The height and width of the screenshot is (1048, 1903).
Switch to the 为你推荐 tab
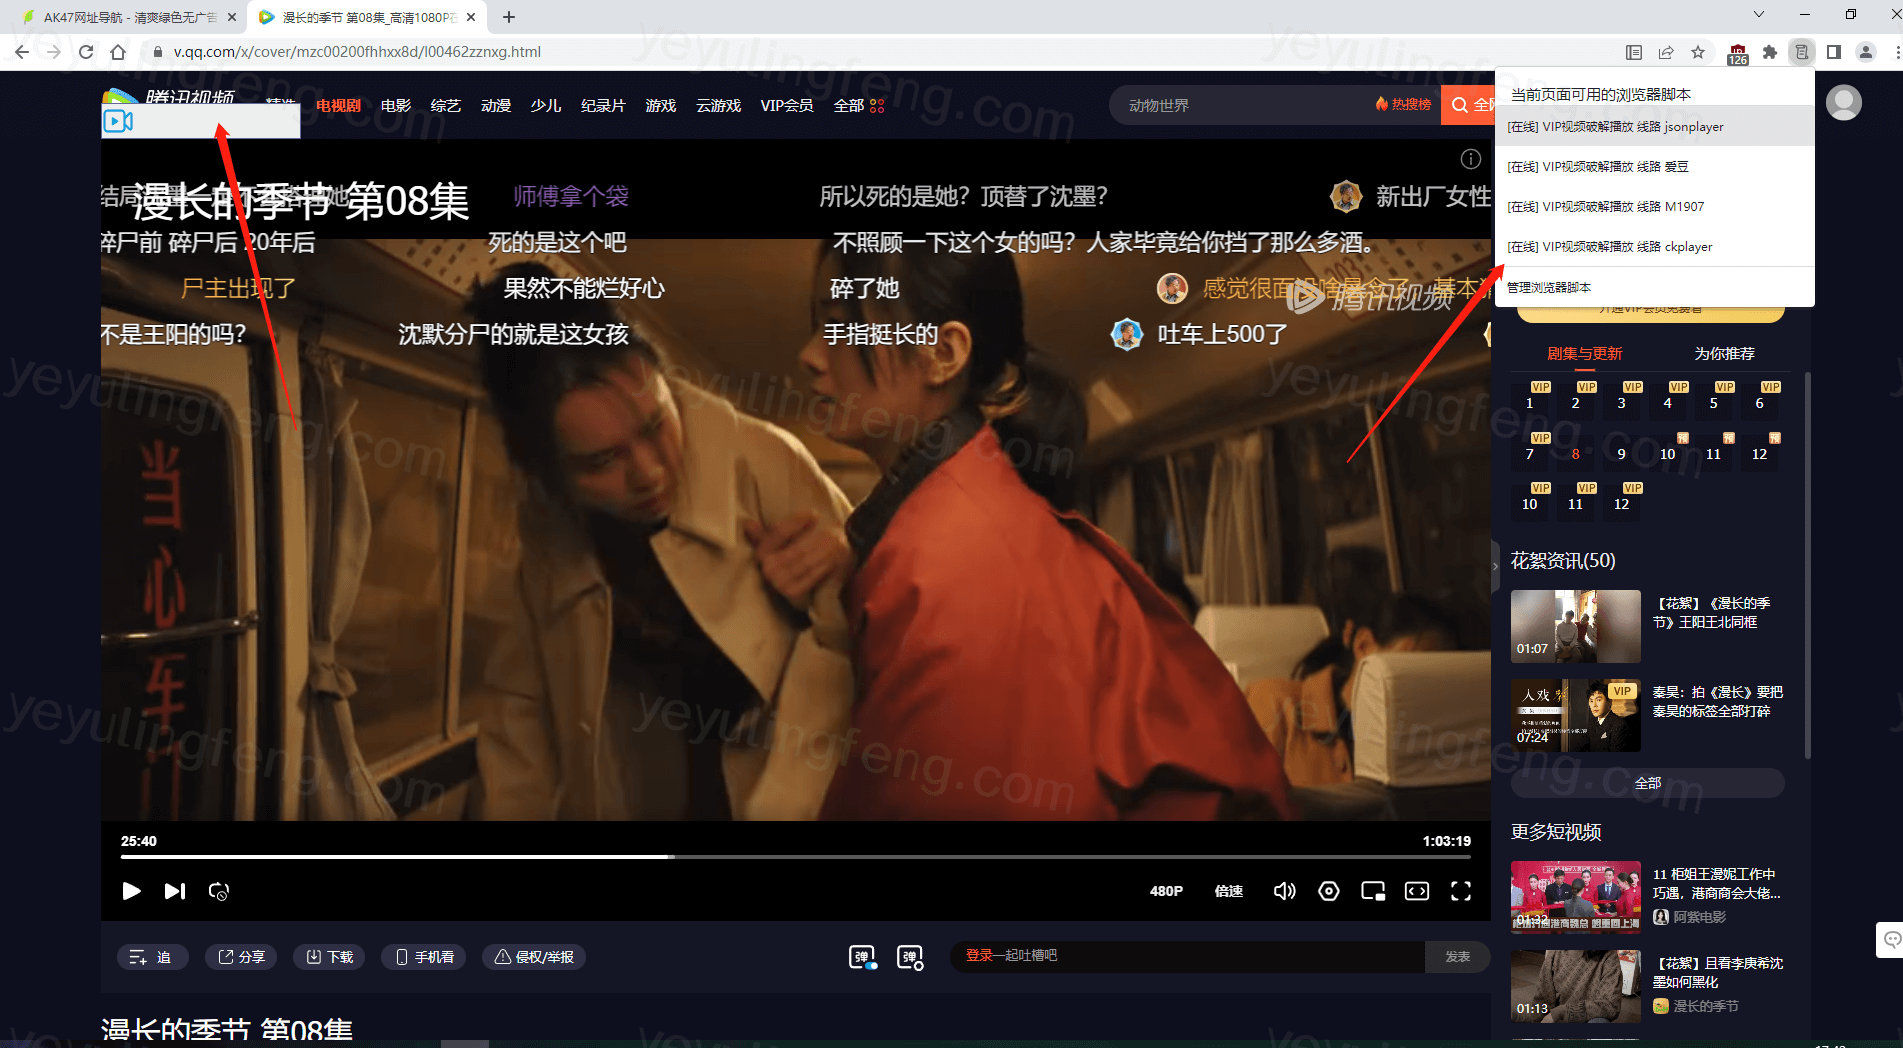[1724, 354]
